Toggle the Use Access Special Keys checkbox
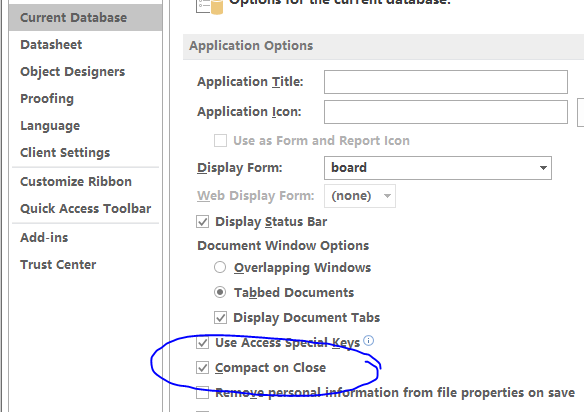 (x=203, y=343)
